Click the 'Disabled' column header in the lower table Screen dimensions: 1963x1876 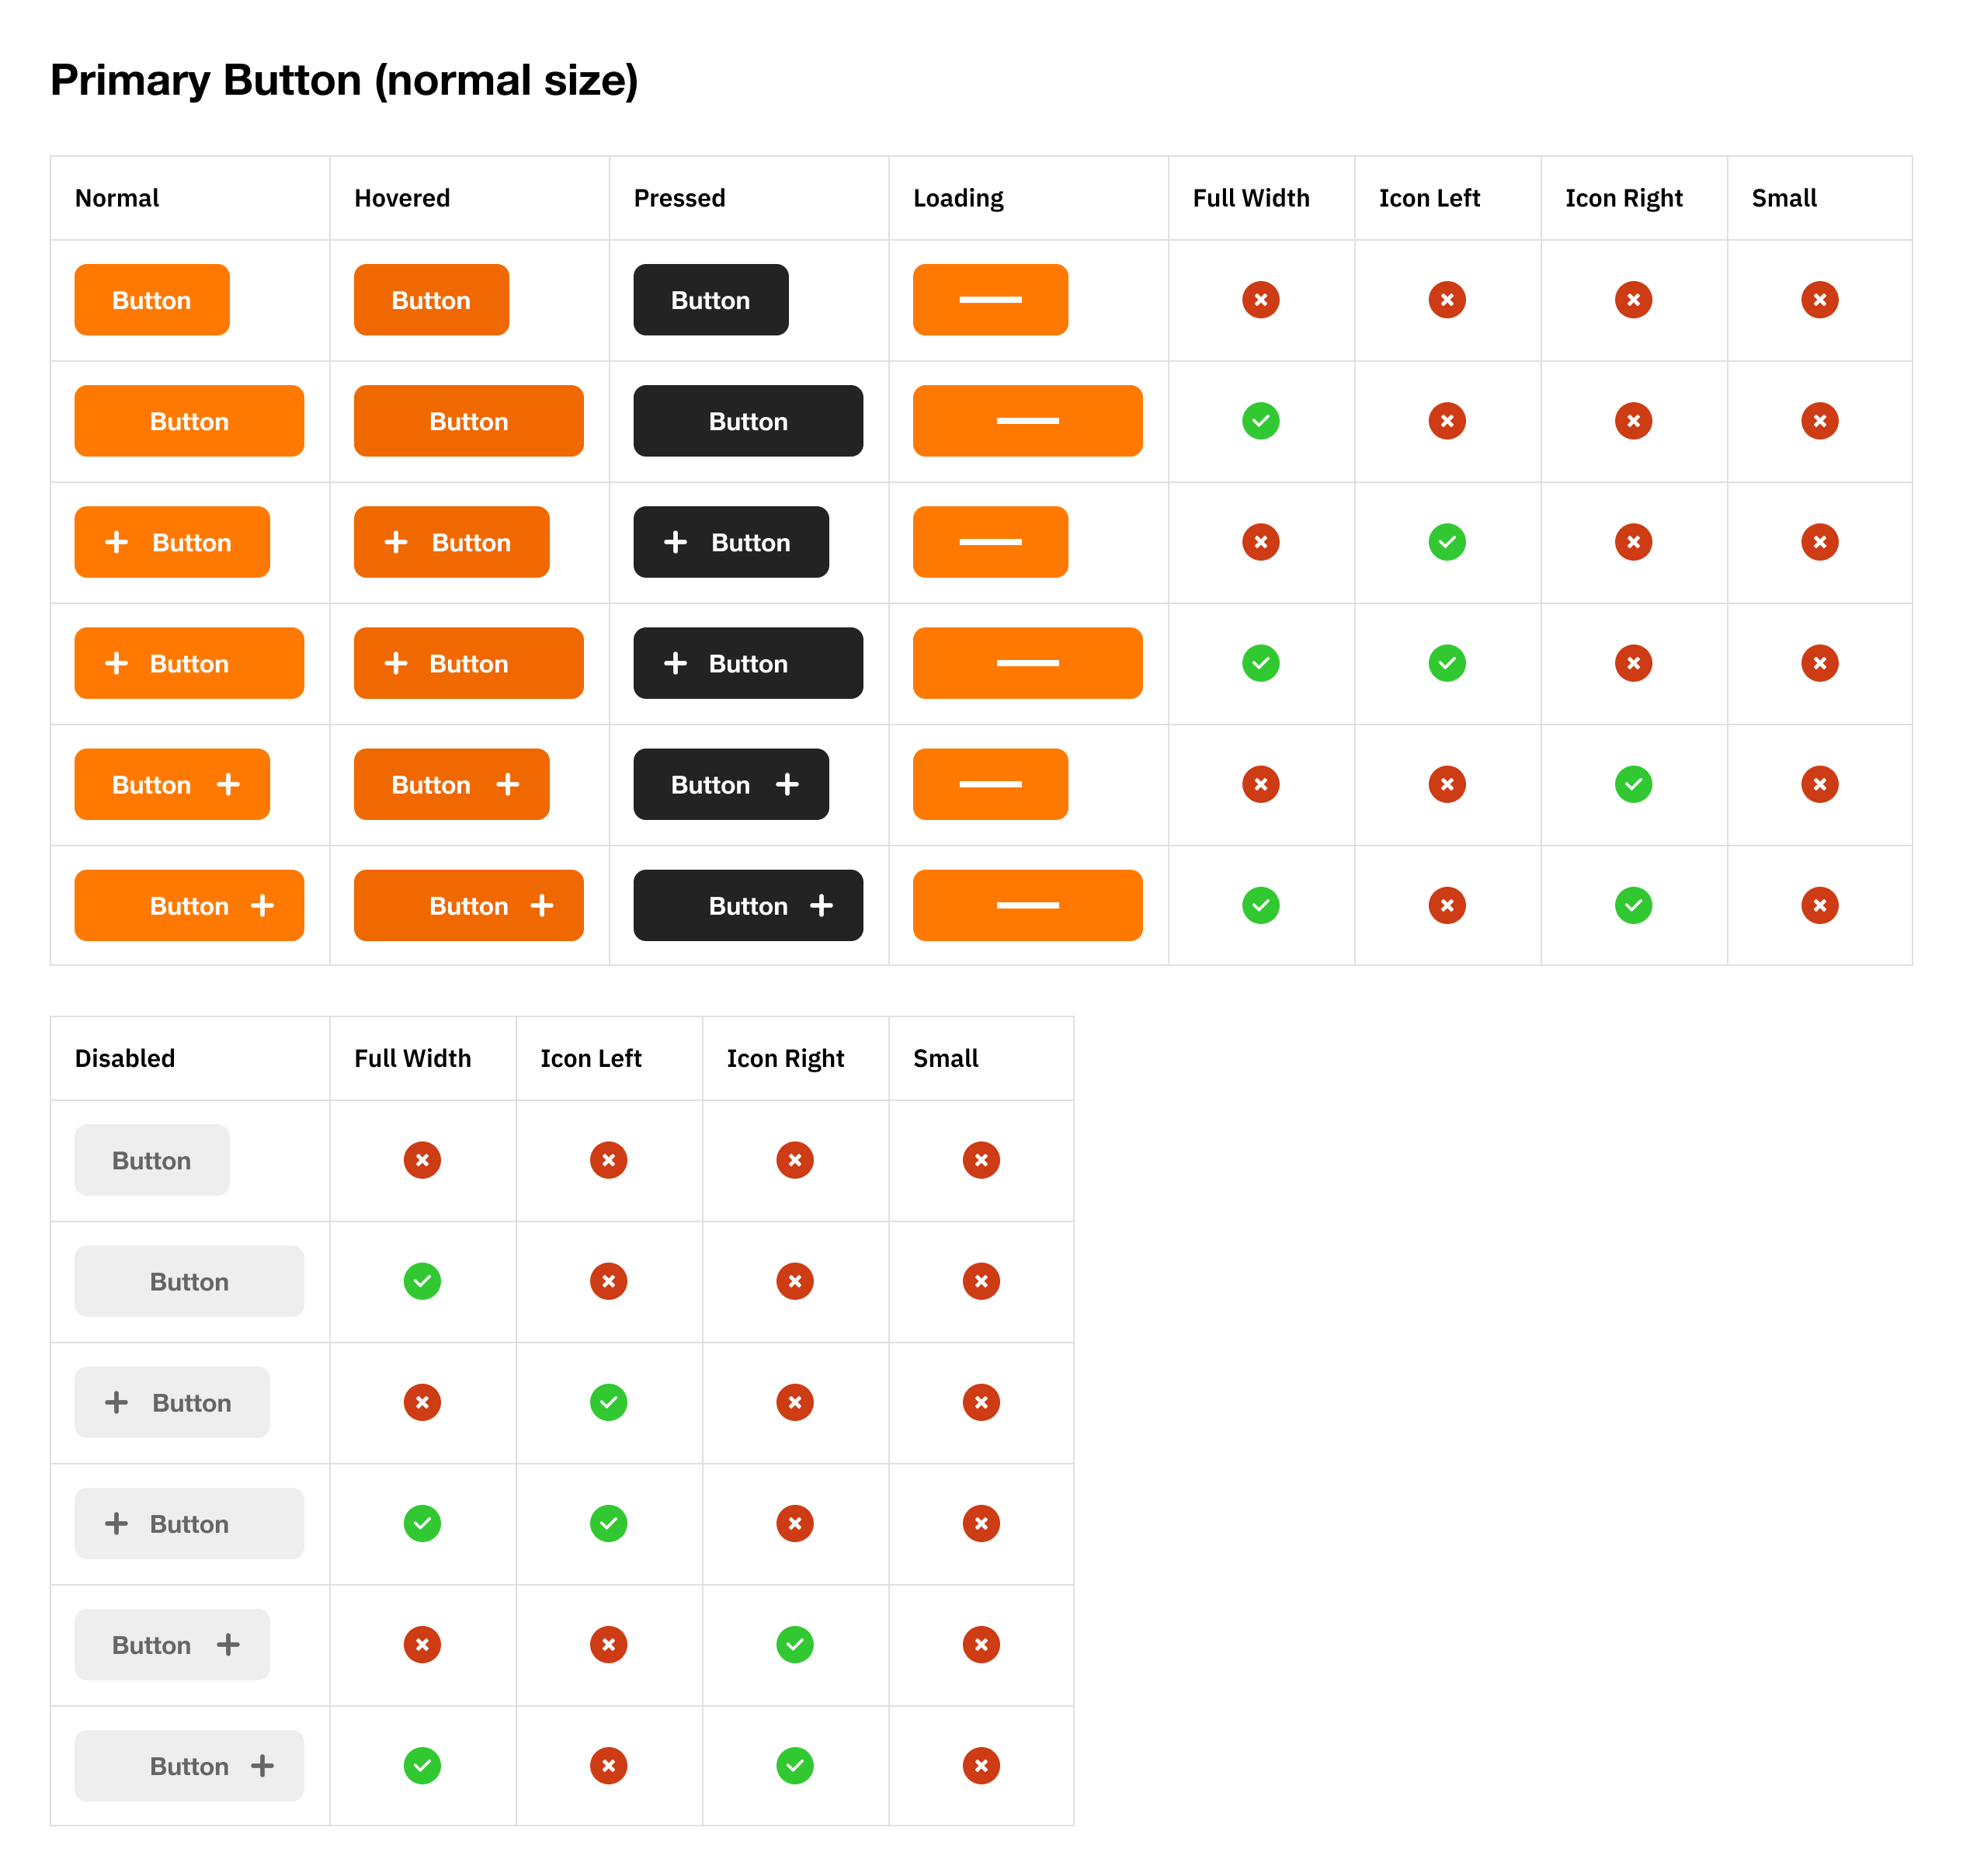click(125, 1058)
